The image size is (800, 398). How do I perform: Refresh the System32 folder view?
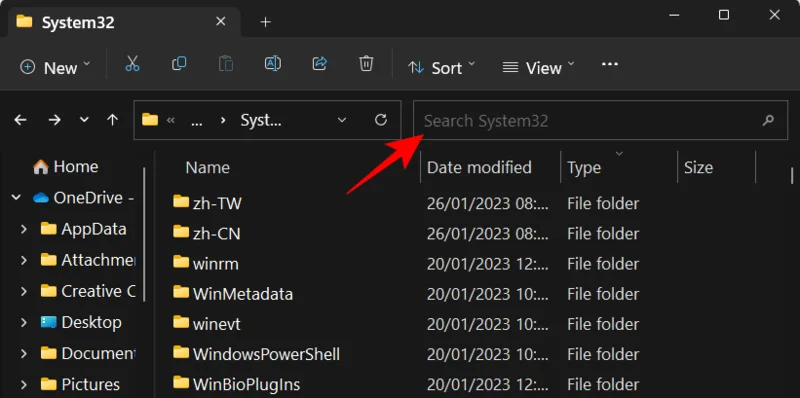click(381, 120)
